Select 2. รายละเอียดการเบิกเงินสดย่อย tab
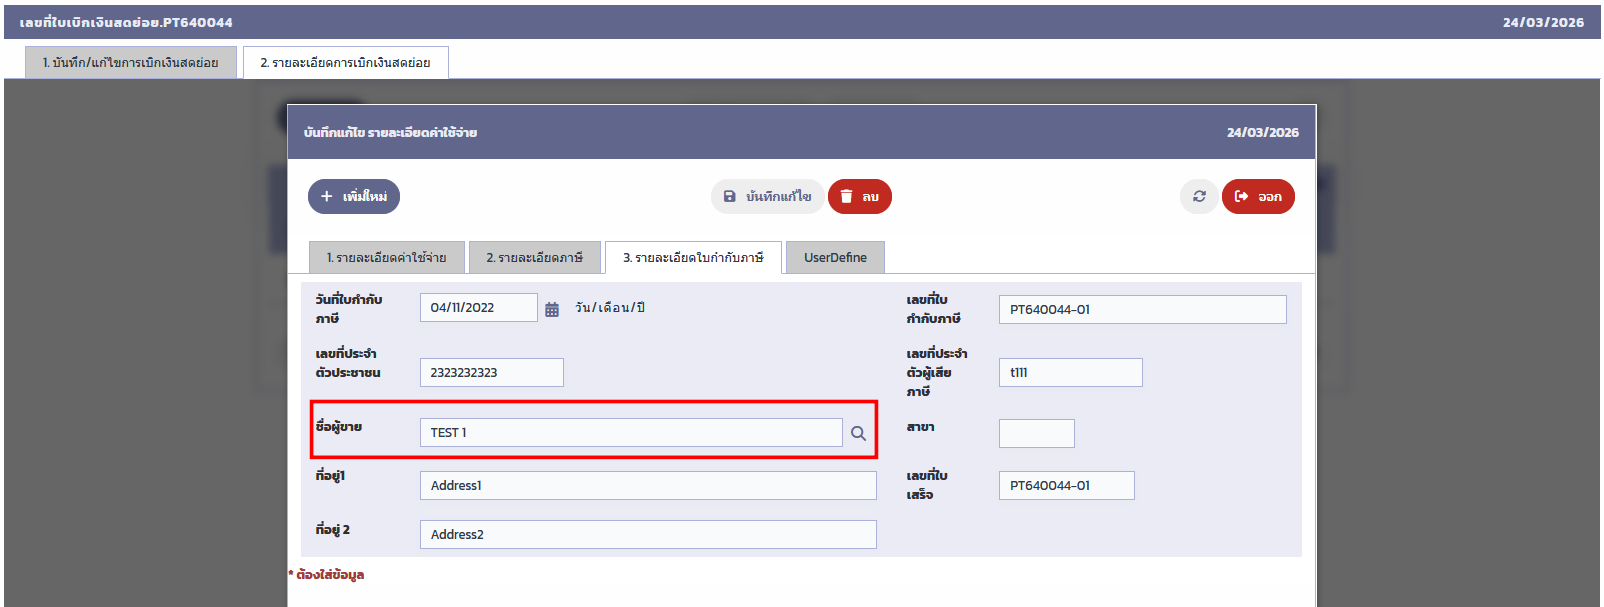This screenshot has height=607, width=1604. (345, 62)
